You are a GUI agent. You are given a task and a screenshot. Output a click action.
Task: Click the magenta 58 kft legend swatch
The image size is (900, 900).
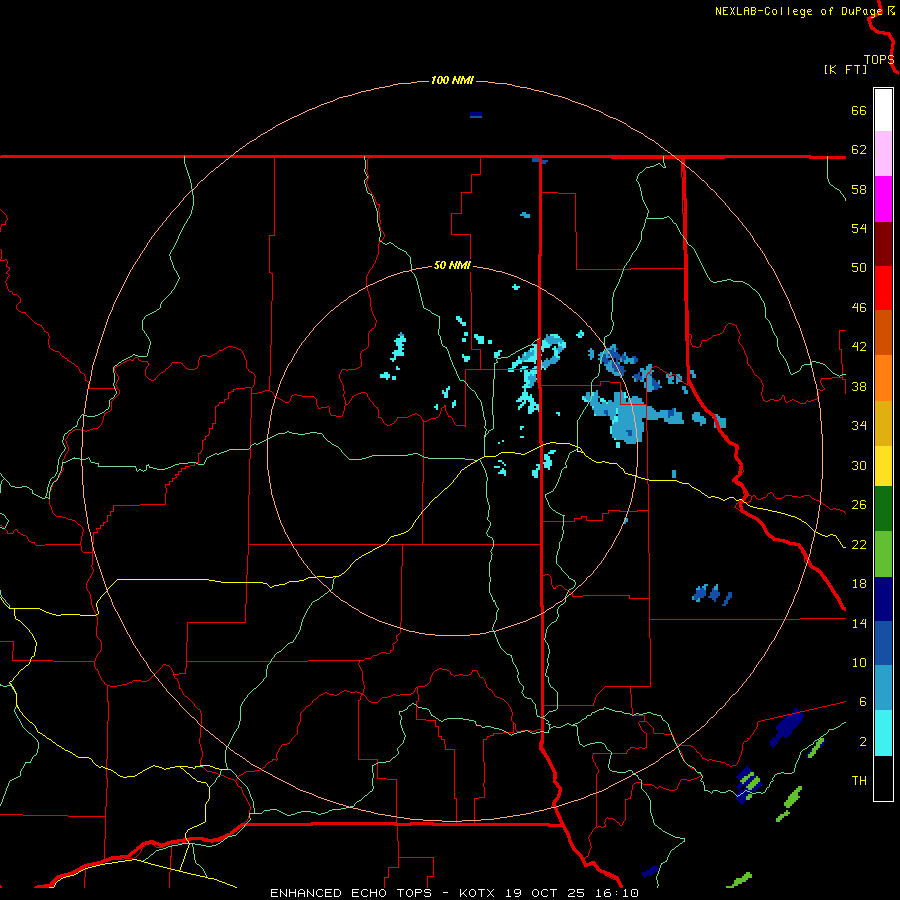[x=883, y=199]
